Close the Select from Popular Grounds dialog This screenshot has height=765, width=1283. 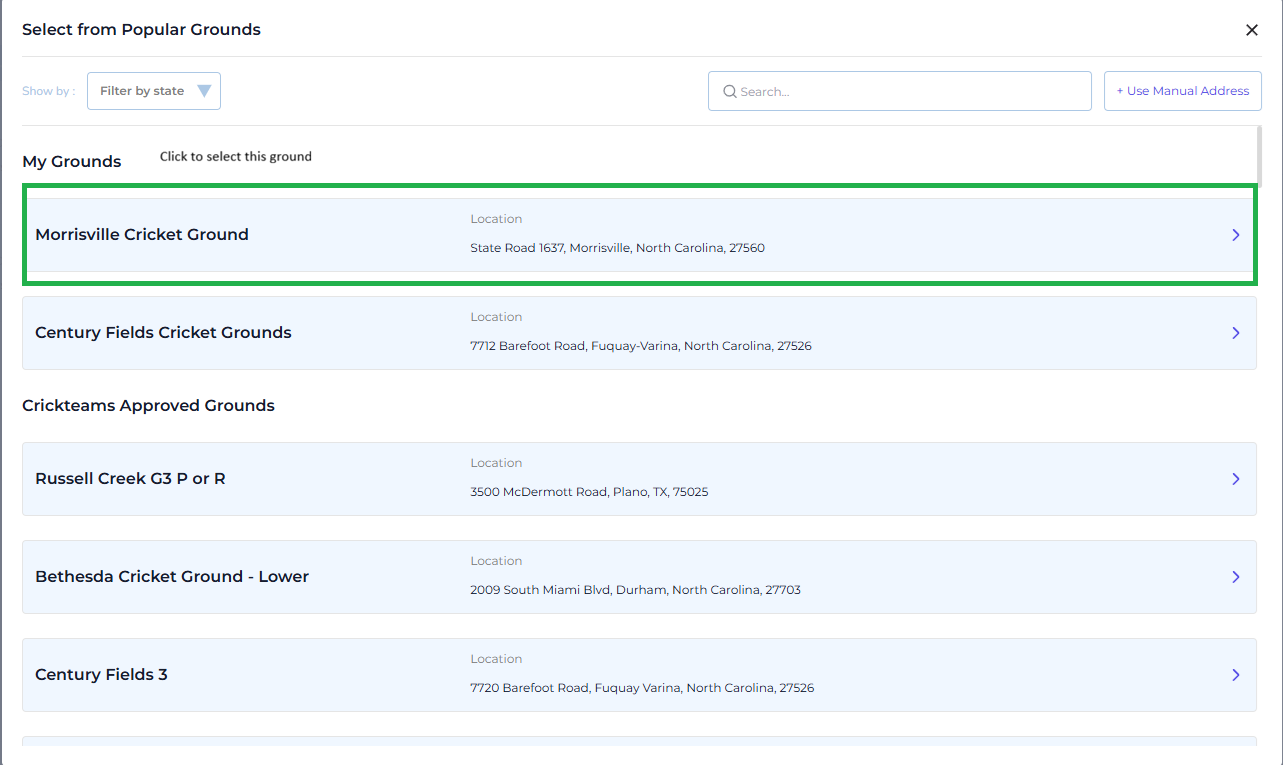click(1251, 30)
